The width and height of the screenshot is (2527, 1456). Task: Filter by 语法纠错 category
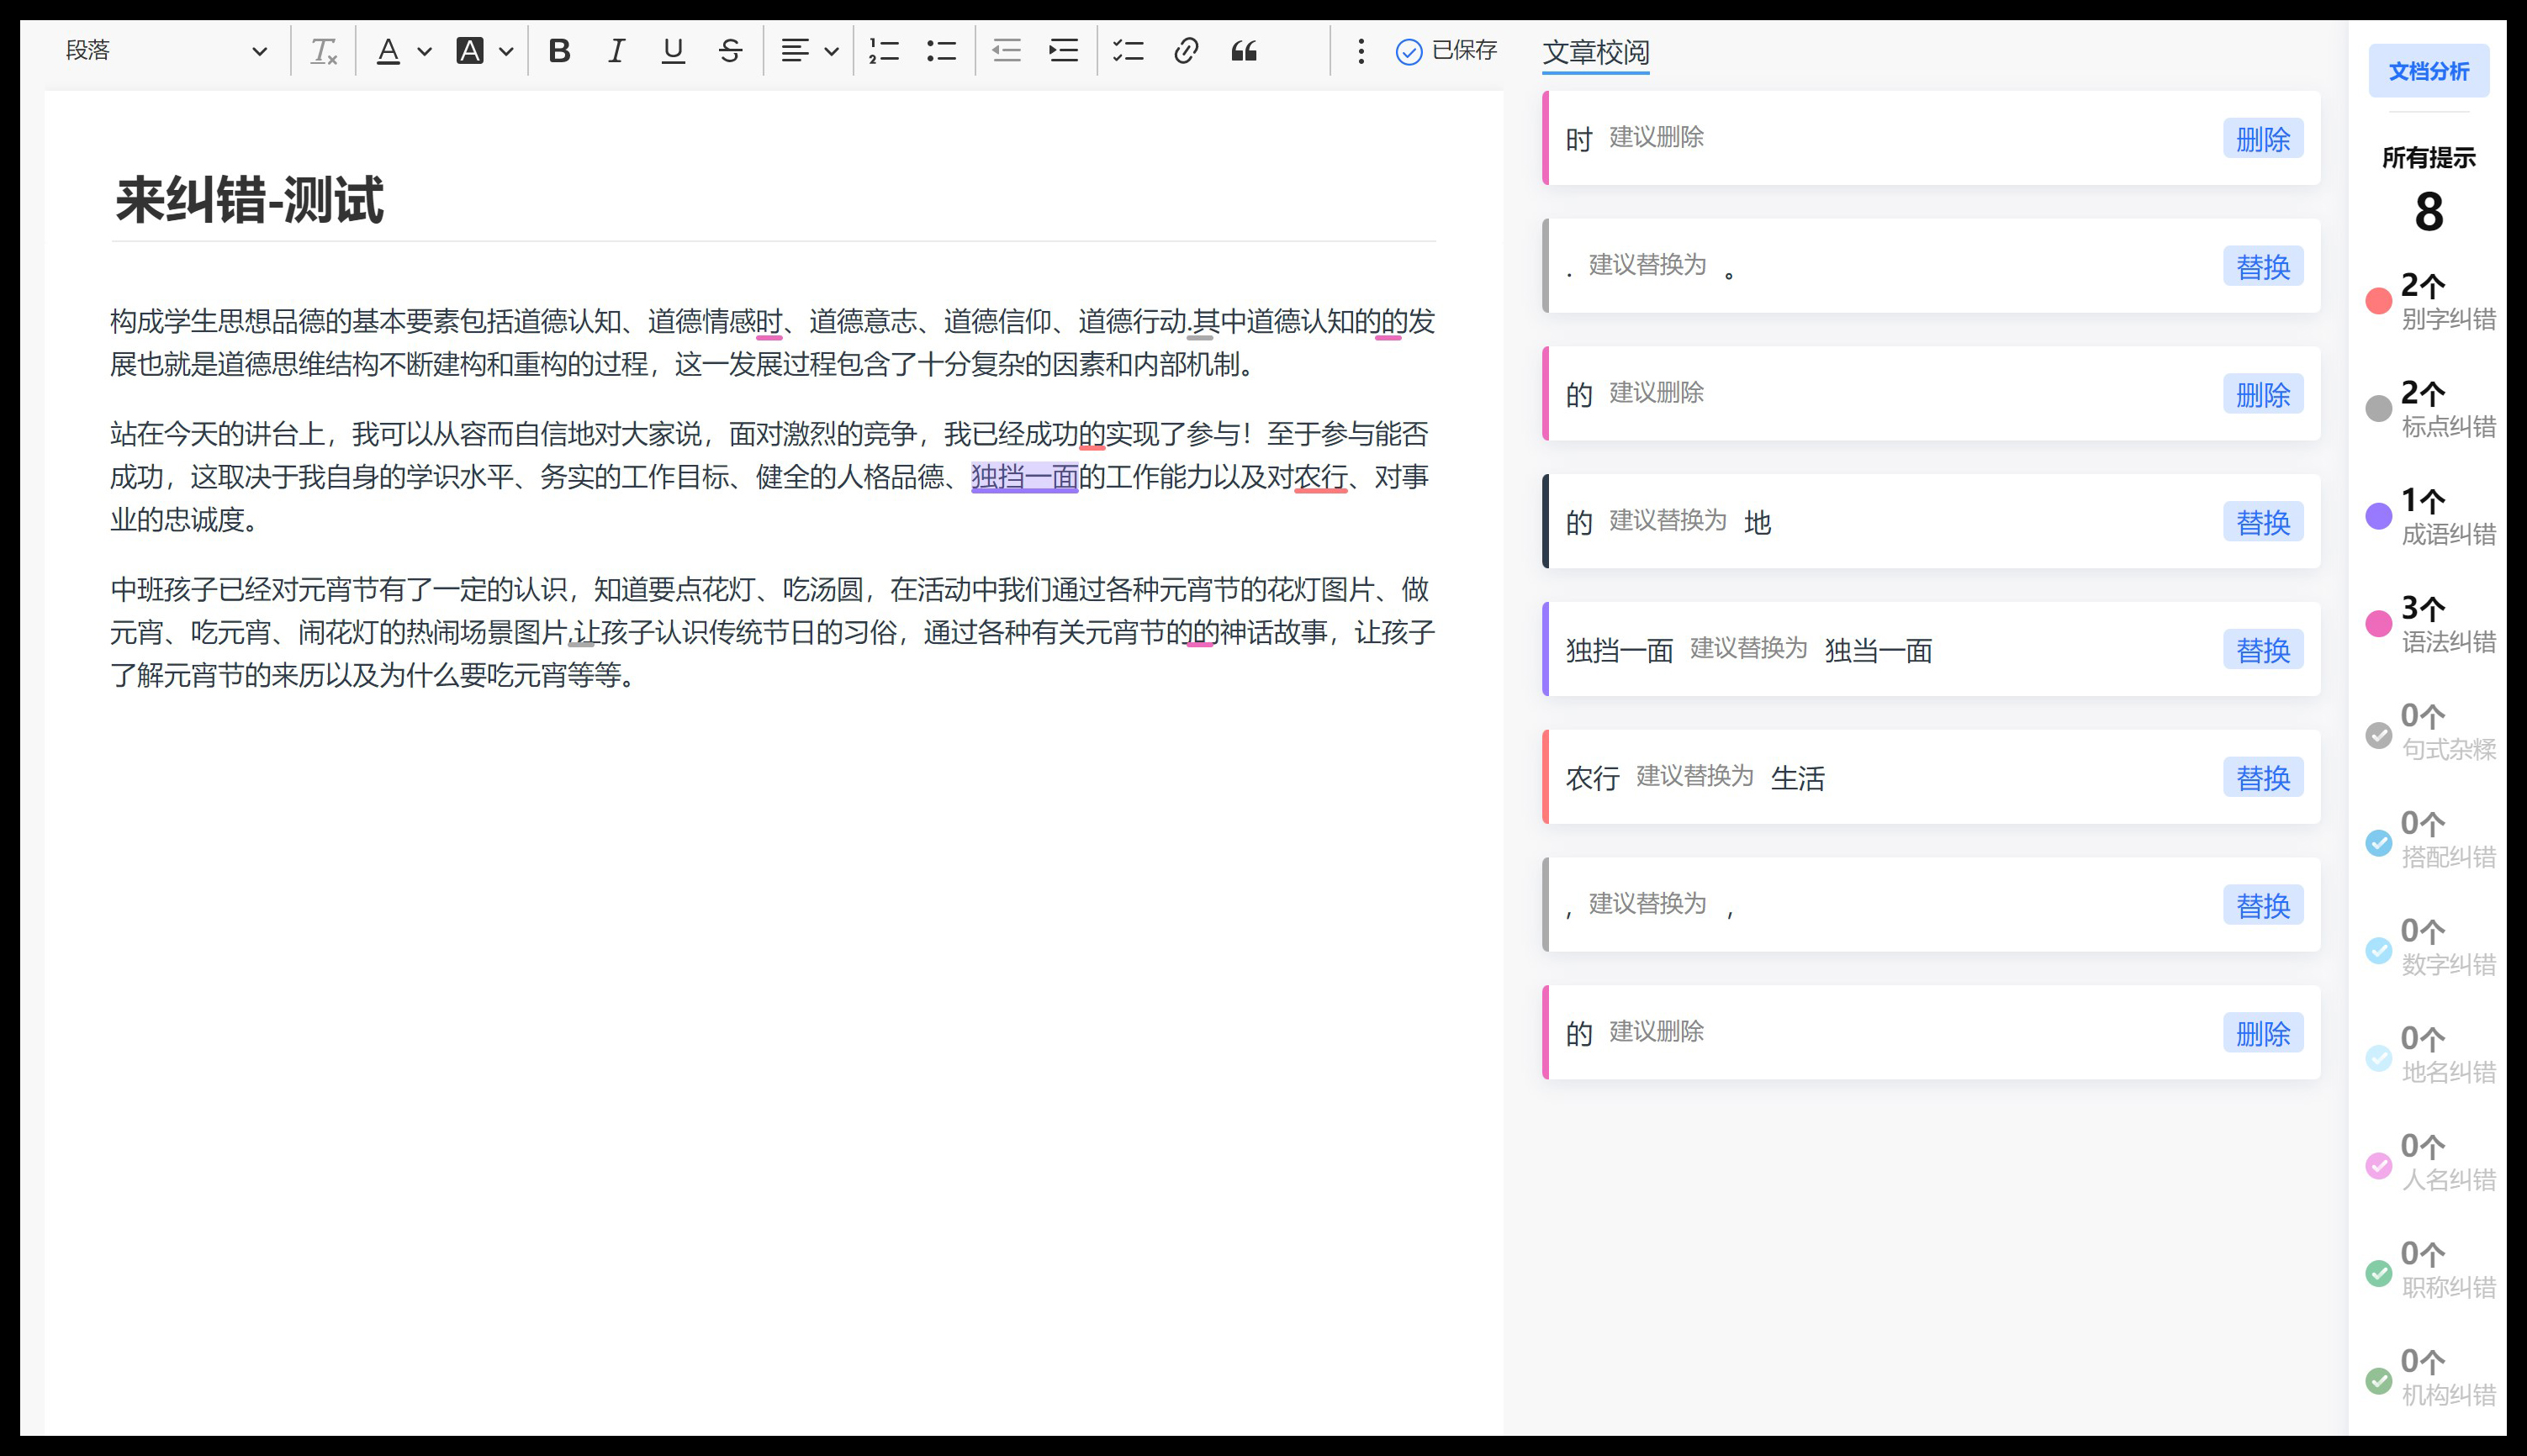[x=2431, y=624]
